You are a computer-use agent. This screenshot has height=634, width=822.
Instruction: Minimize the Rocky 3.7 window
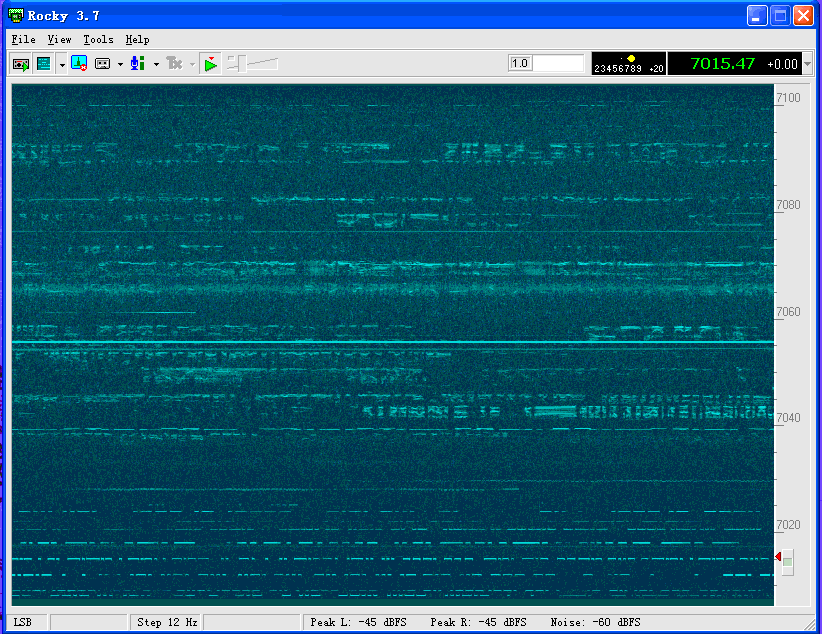click(x=756, y=16)
